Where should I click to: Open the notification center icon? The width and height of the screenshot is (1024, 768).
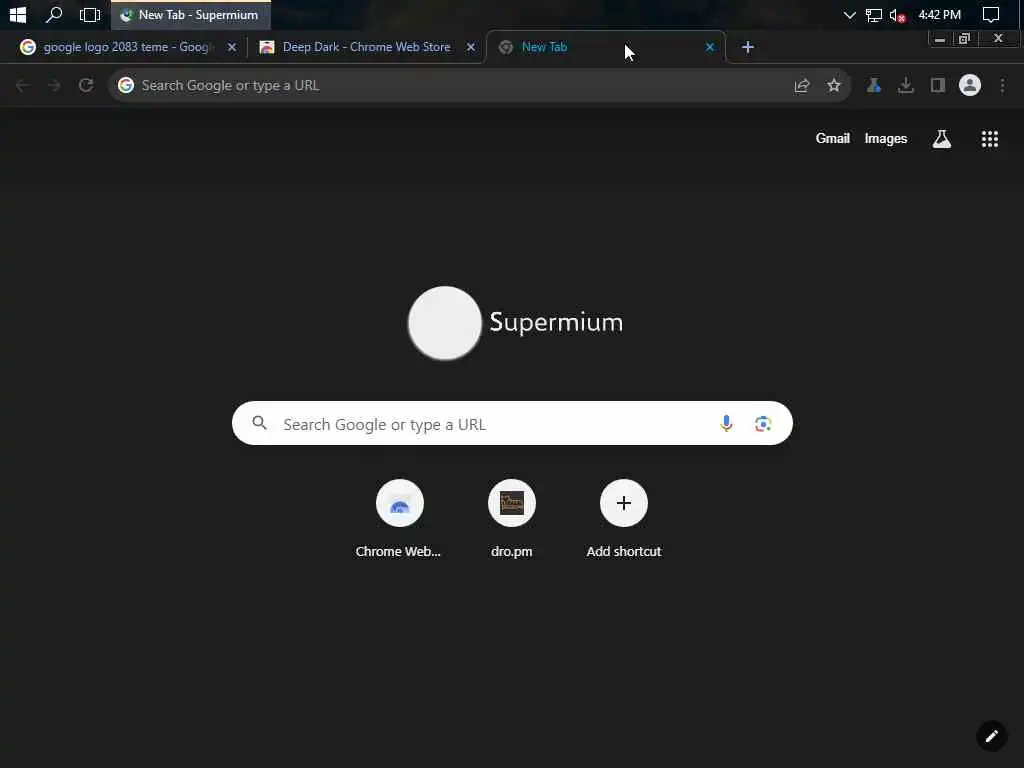(x=991, y=14)
